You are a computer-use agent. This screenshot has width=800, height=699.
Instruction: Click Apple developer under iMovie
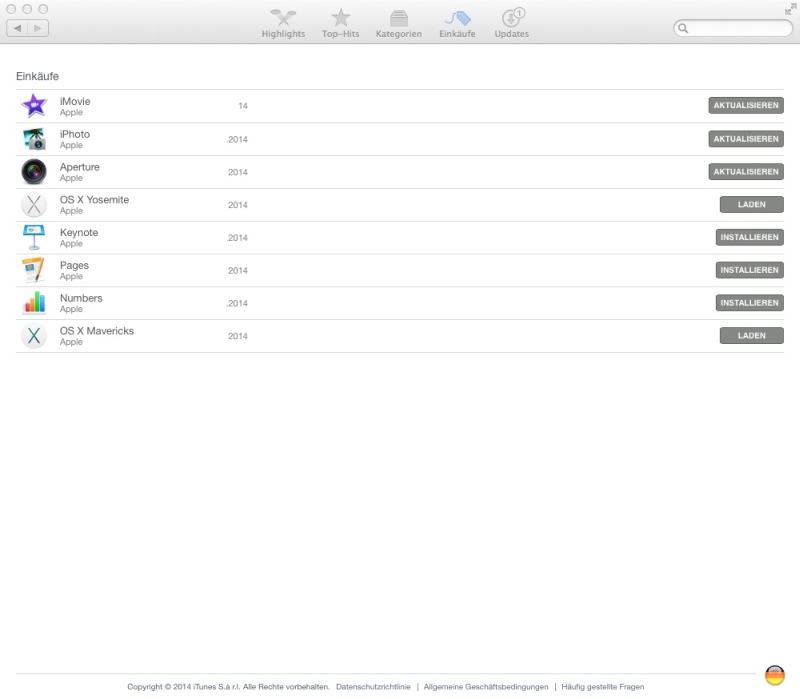[x=71, y=113]
